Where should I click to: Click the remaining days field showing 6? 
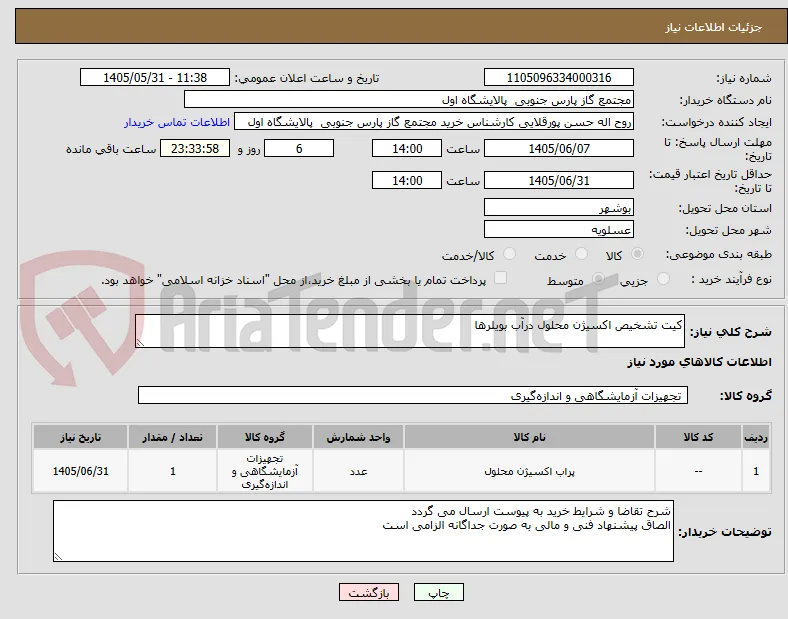point(299,148)
